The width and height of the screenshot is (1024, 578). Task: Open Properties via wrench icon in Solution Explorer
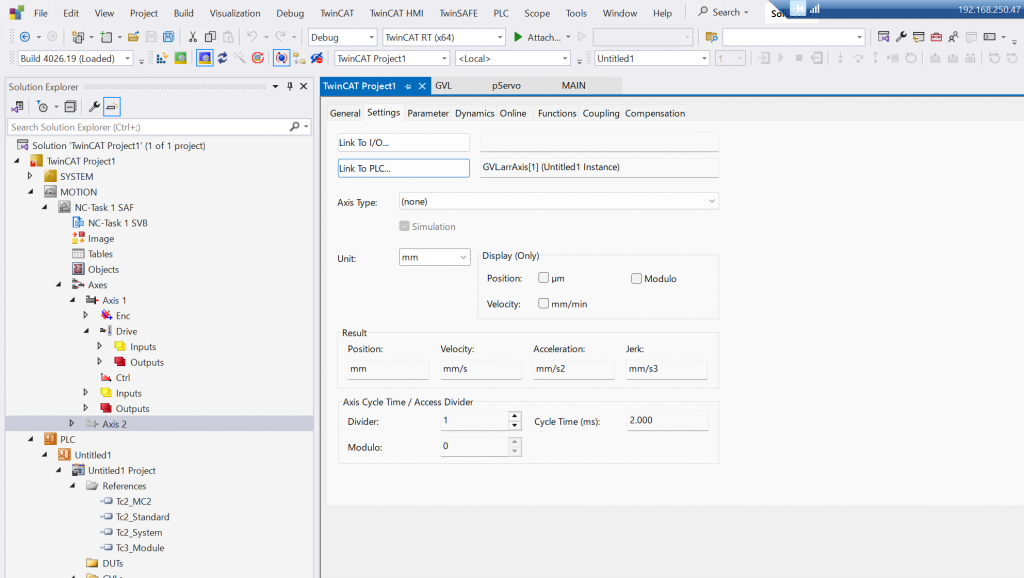[x=94, y=106]
